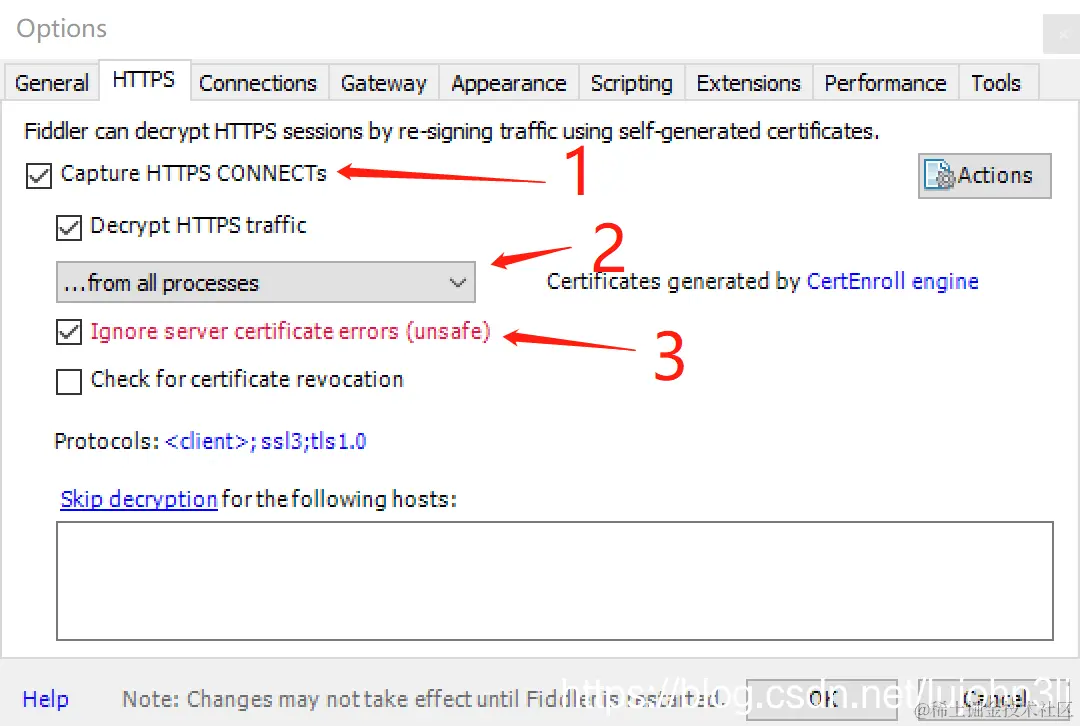The image size is (1080, 726).
Task: Open the CertEnroll engine link
Action: 892,281
